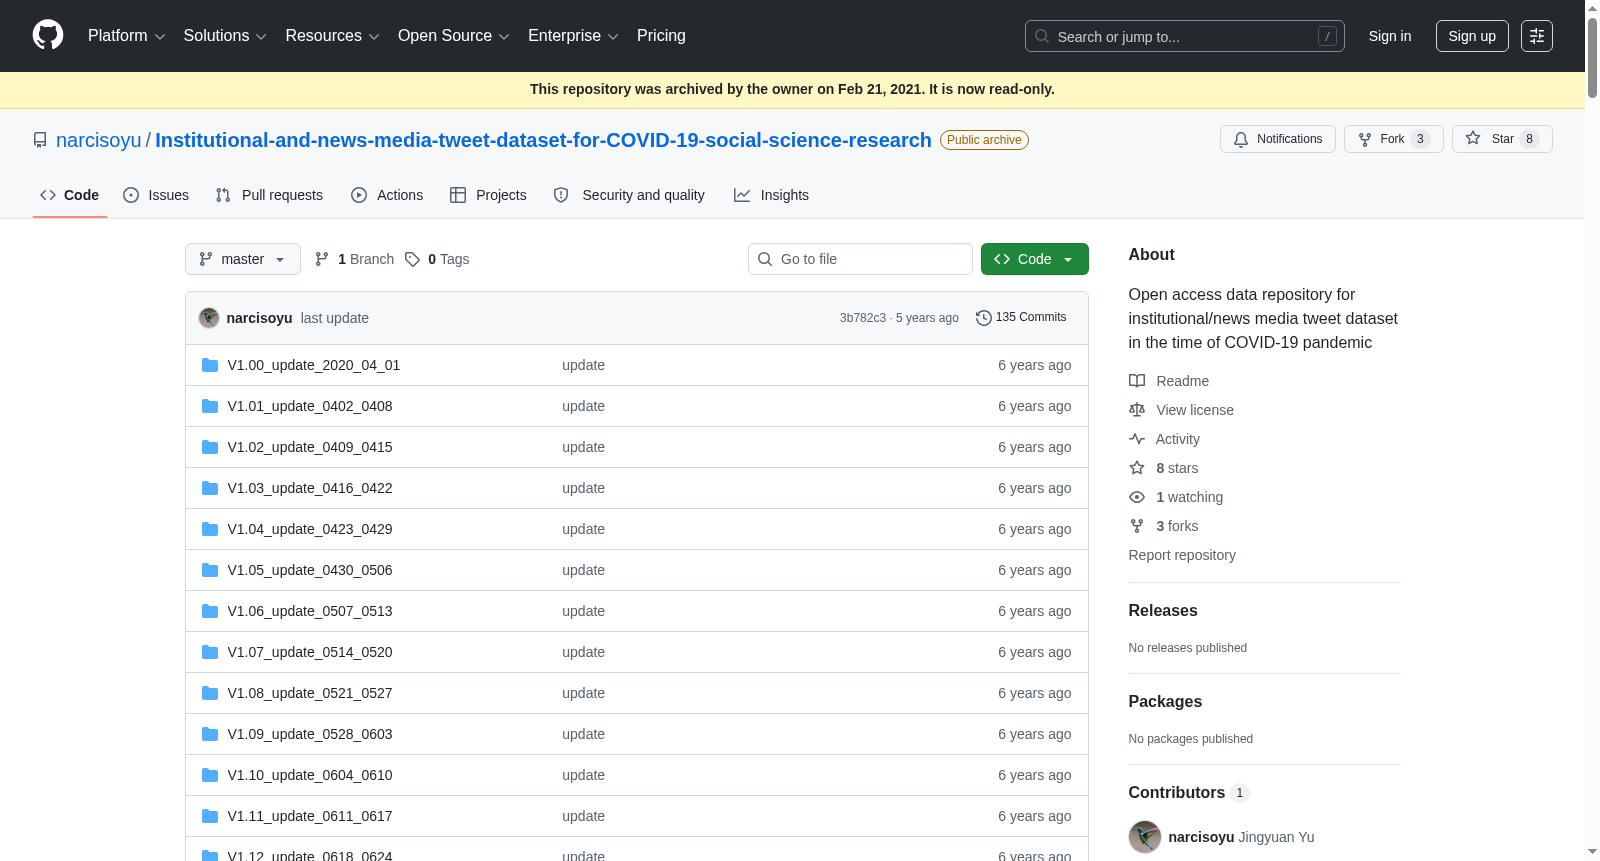Image resolution: width=1600 pixels, height=861 pixels.
Task: View the 1 watching list
Action: click(x=1176, y=497)
